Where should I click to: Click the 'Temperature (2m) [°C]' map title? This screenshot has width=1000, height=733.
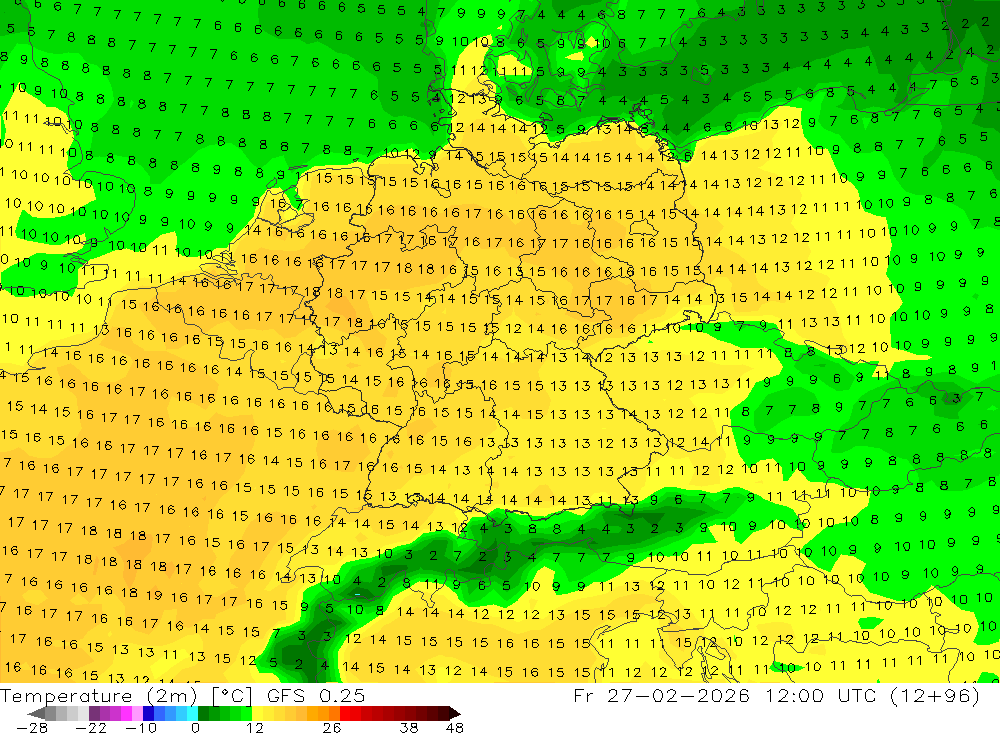(x=126, y=696)
